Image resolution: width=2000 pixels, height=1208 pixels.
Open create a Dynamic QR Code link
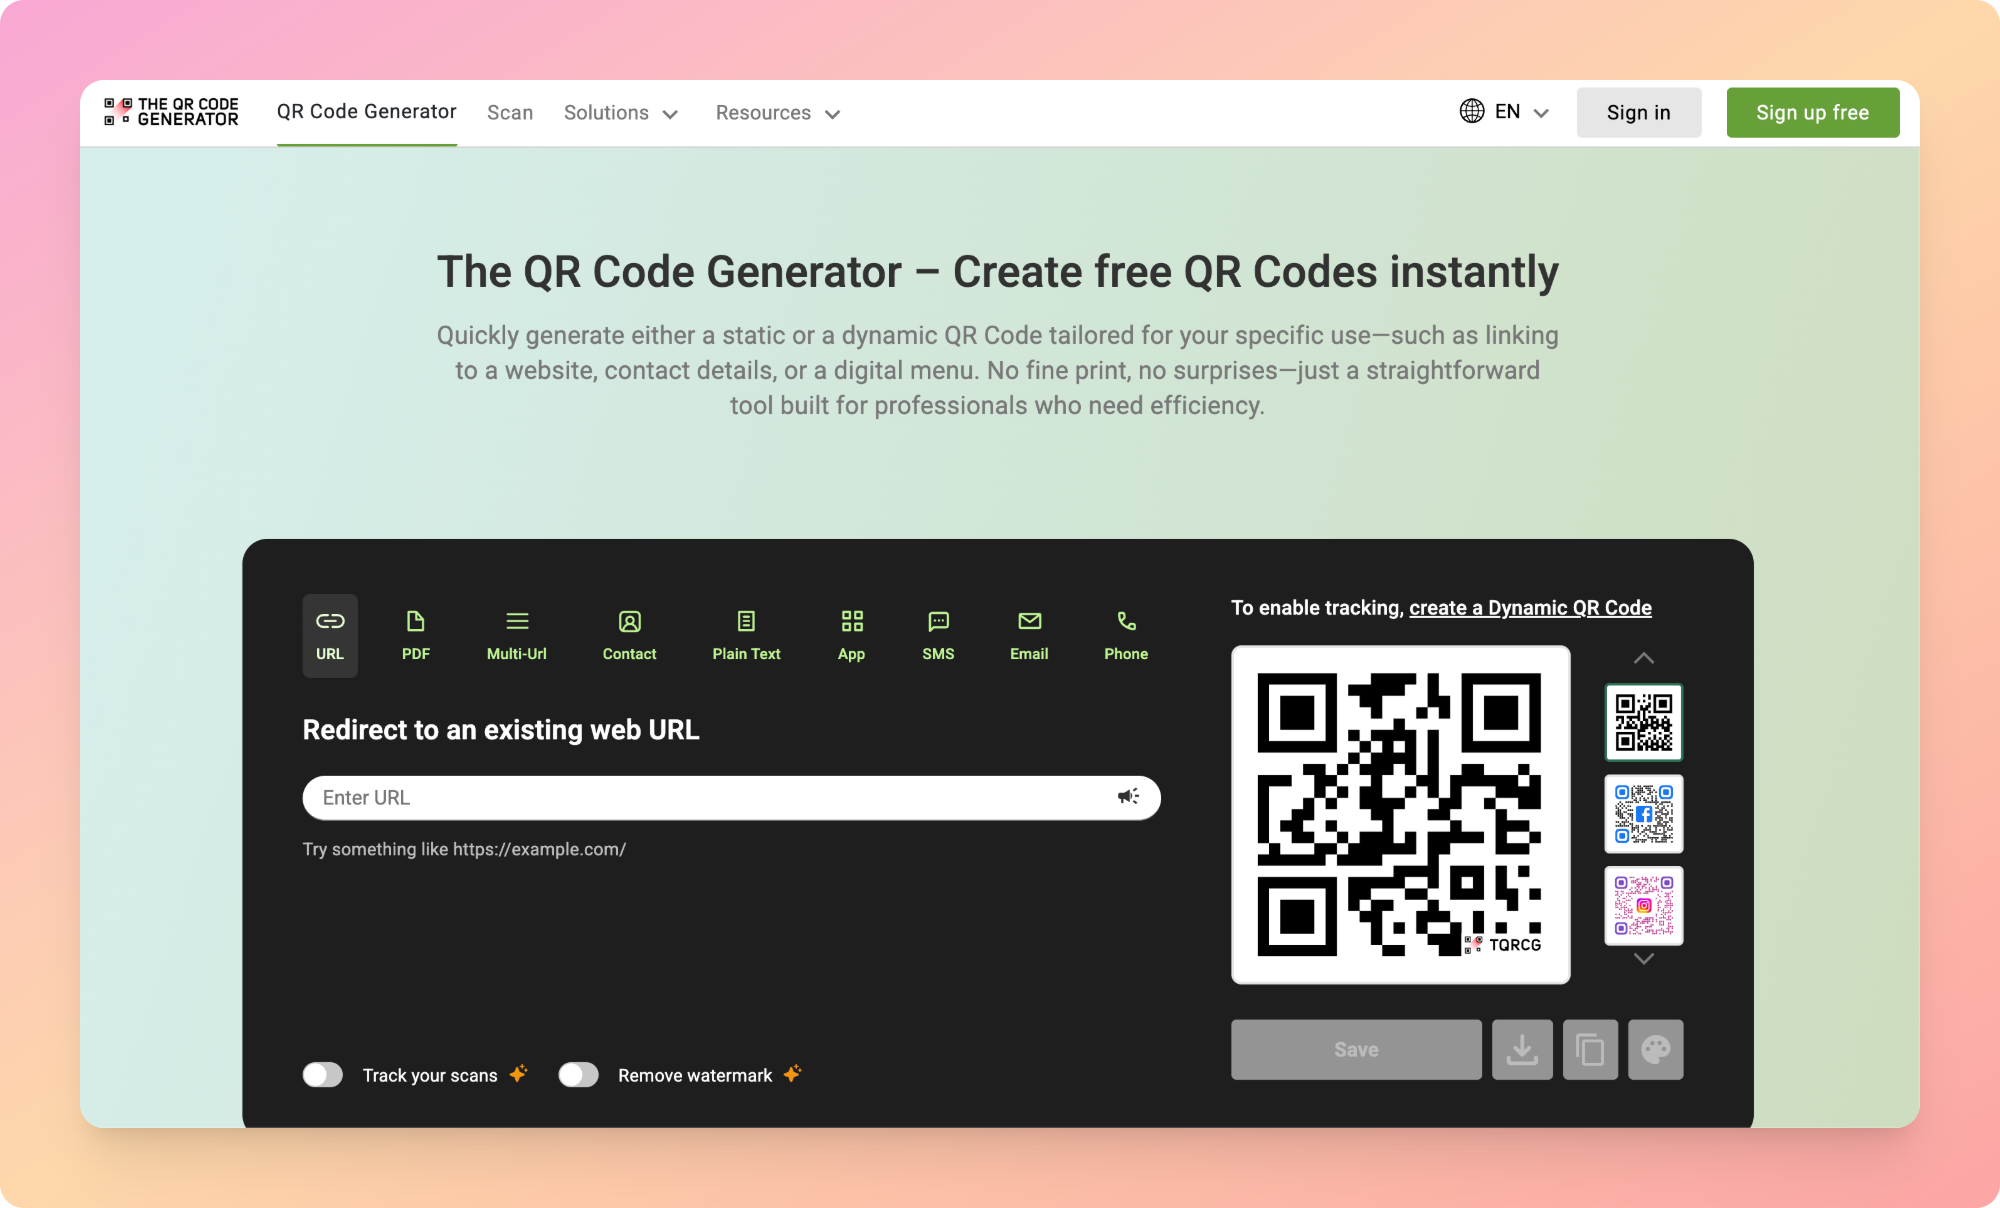click(1530, 608)
